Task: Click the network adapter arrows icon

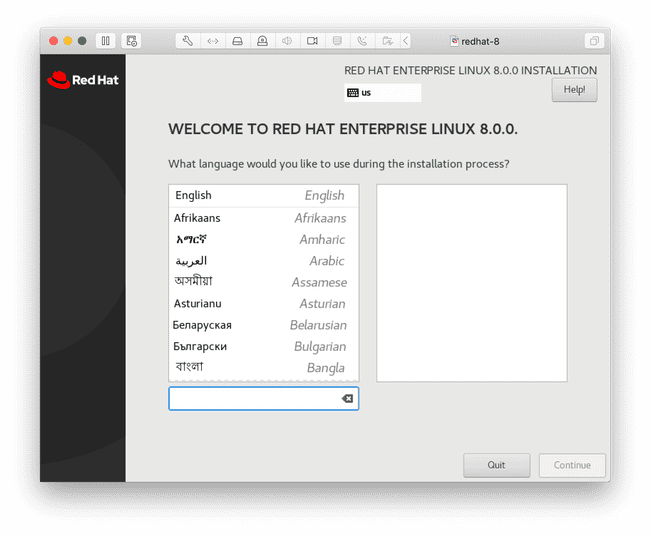Action: 213,41
